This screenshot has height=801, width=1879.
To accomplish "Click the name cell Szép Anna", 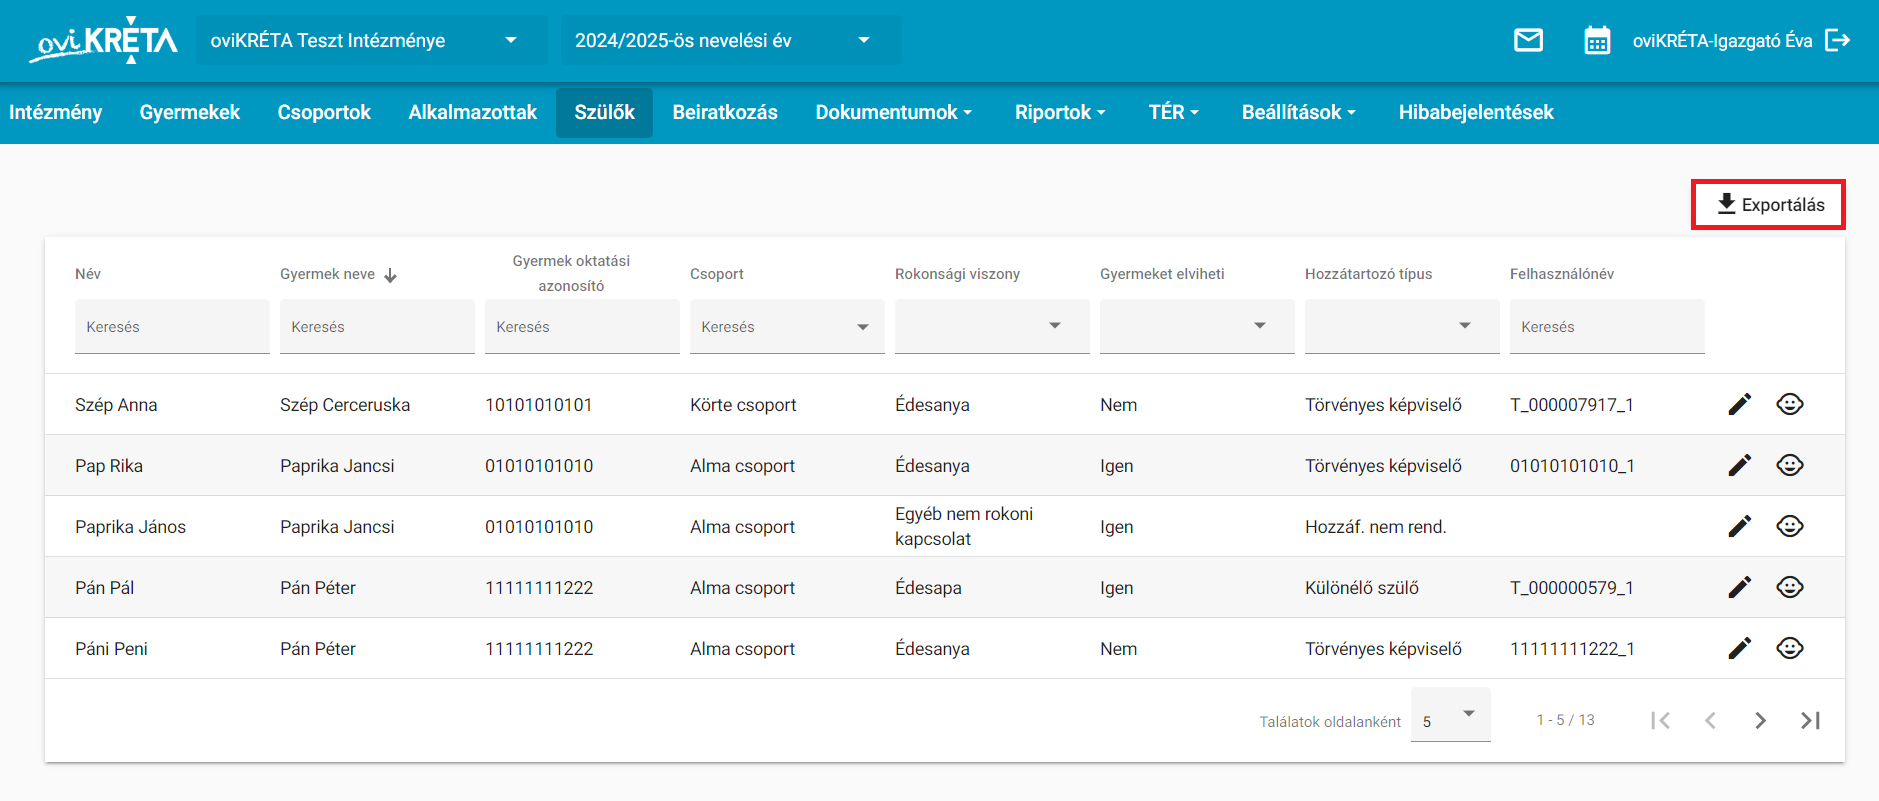I will (x=116, y=405).
